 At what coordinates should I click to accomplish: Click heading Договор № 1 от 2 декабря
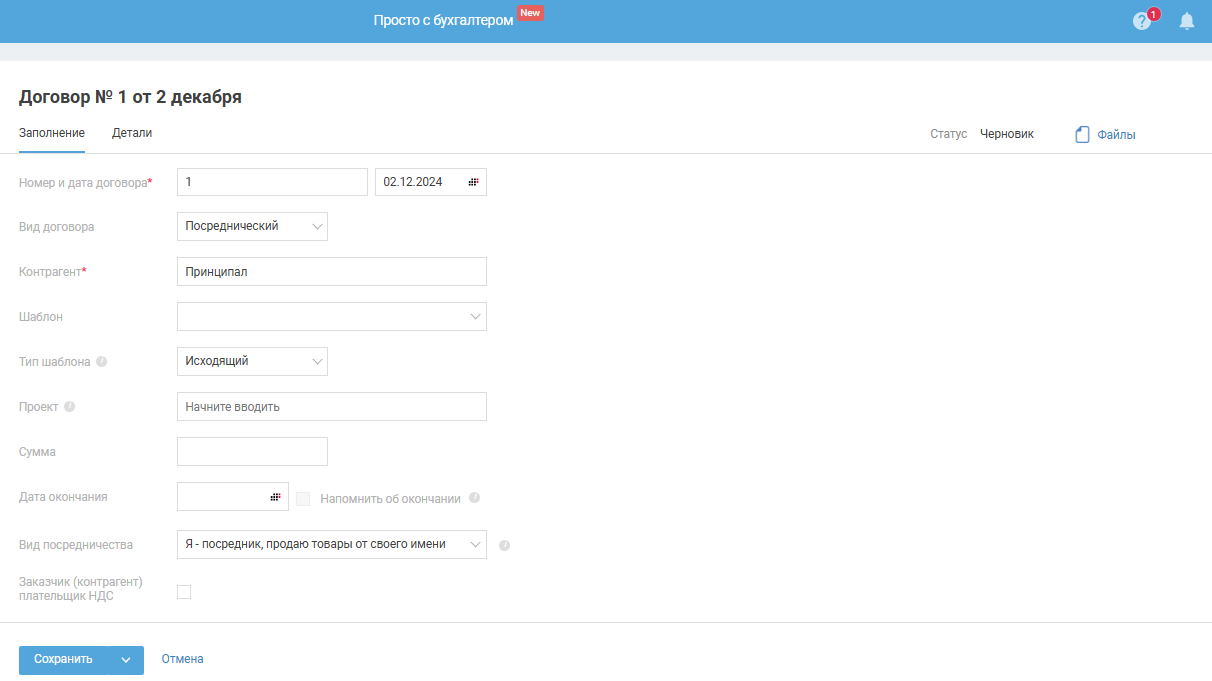pyautogui.click(x=130, y=97)
